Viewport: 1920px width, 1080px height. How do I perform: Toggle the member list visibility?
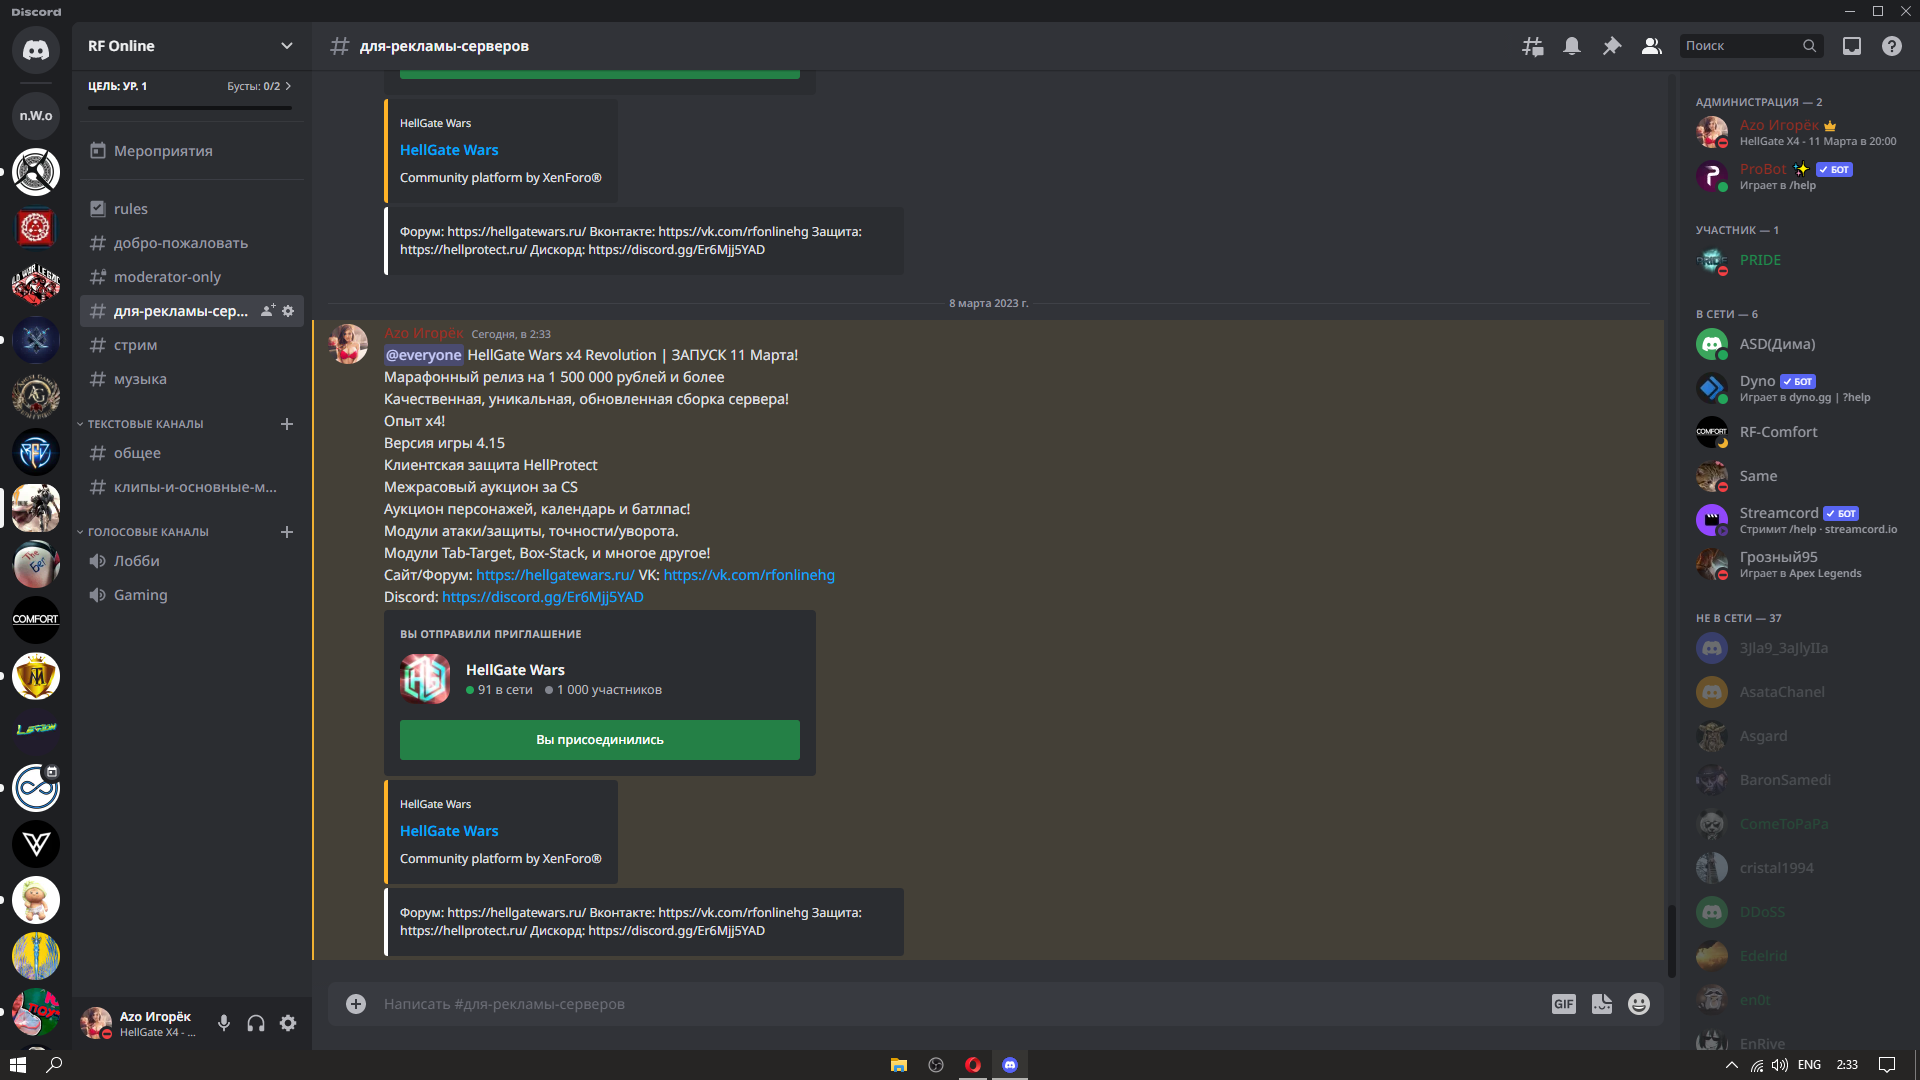[1652, 46]
